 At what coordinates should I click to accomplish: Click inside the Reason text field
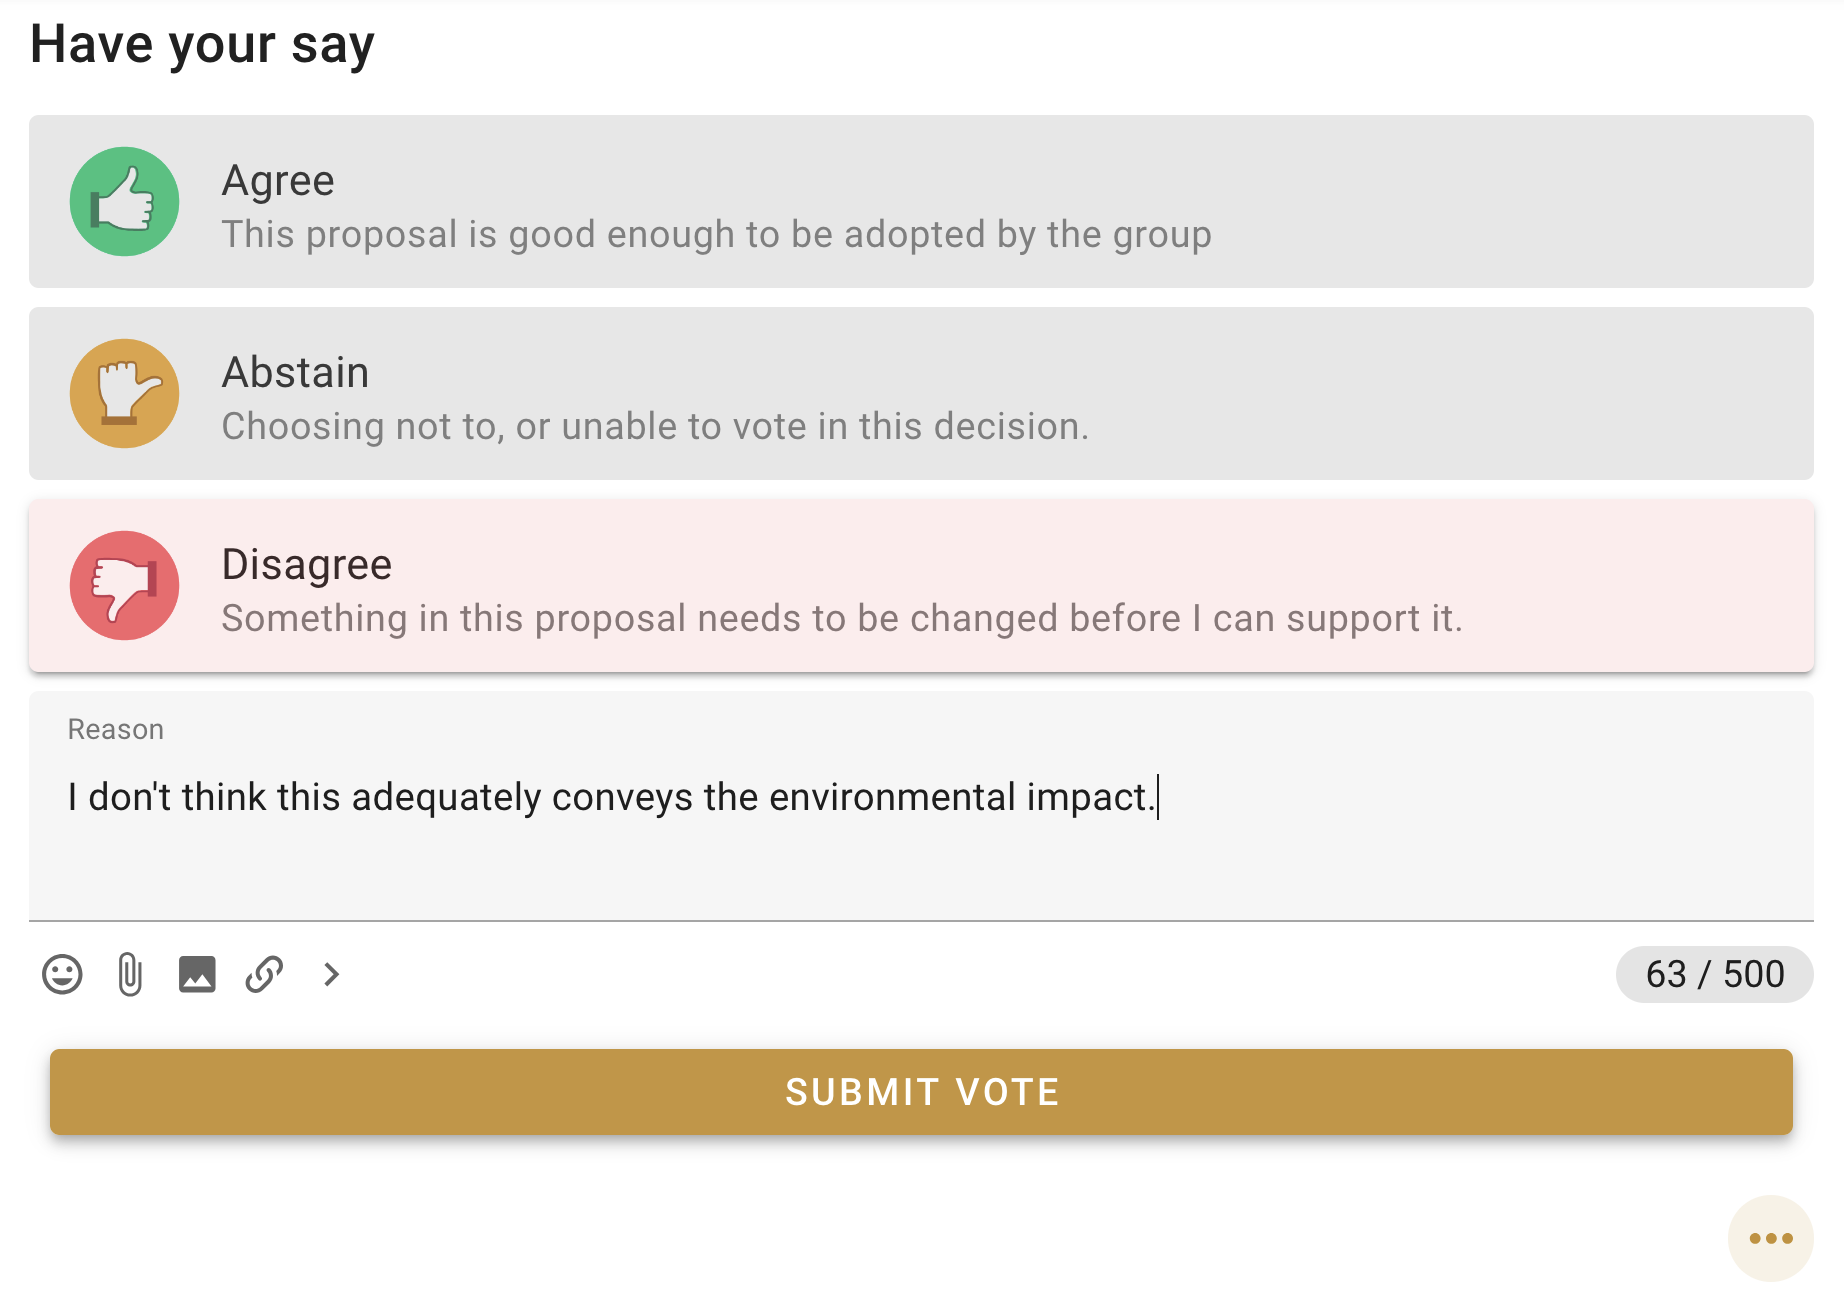(x=920, y=860)
